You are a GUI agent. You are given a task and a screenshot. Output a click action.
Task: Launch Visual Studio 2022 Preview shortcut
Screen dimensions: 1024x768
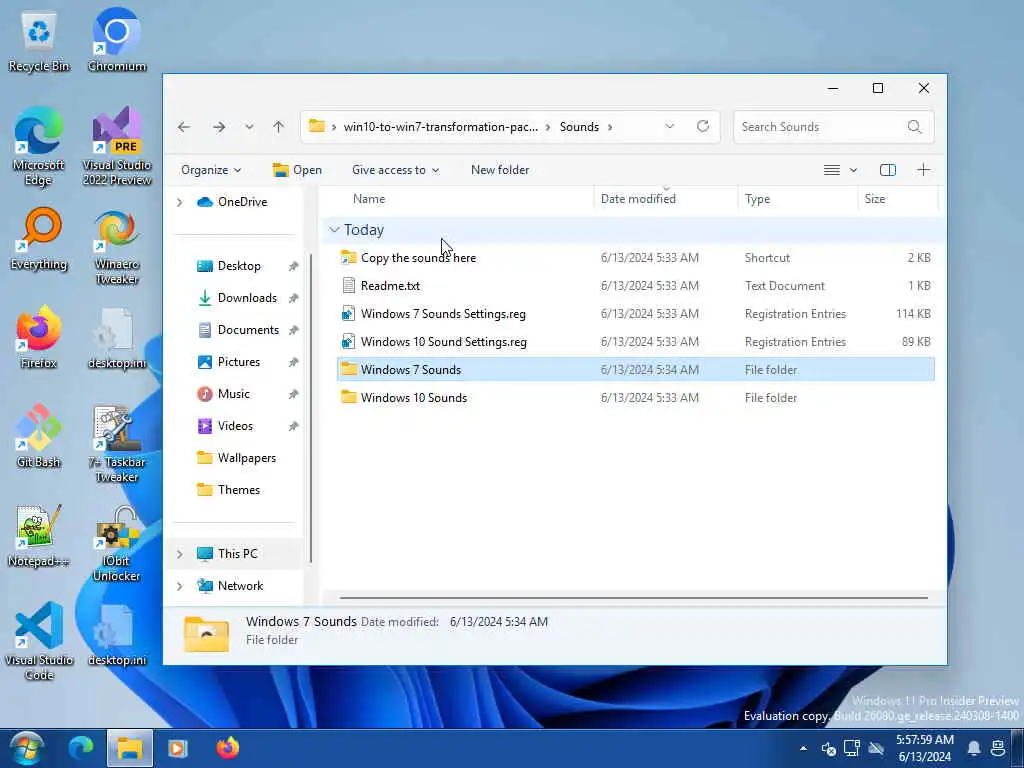coord(117,146)
